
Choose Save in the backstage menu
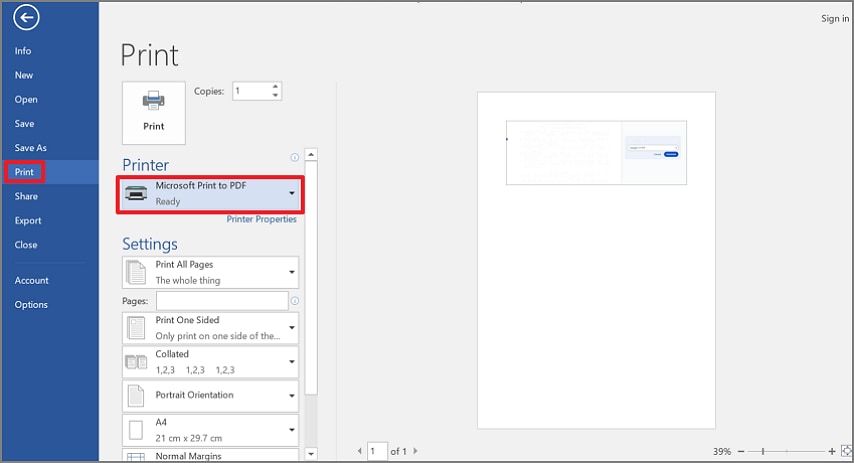[x=25, y=124]
